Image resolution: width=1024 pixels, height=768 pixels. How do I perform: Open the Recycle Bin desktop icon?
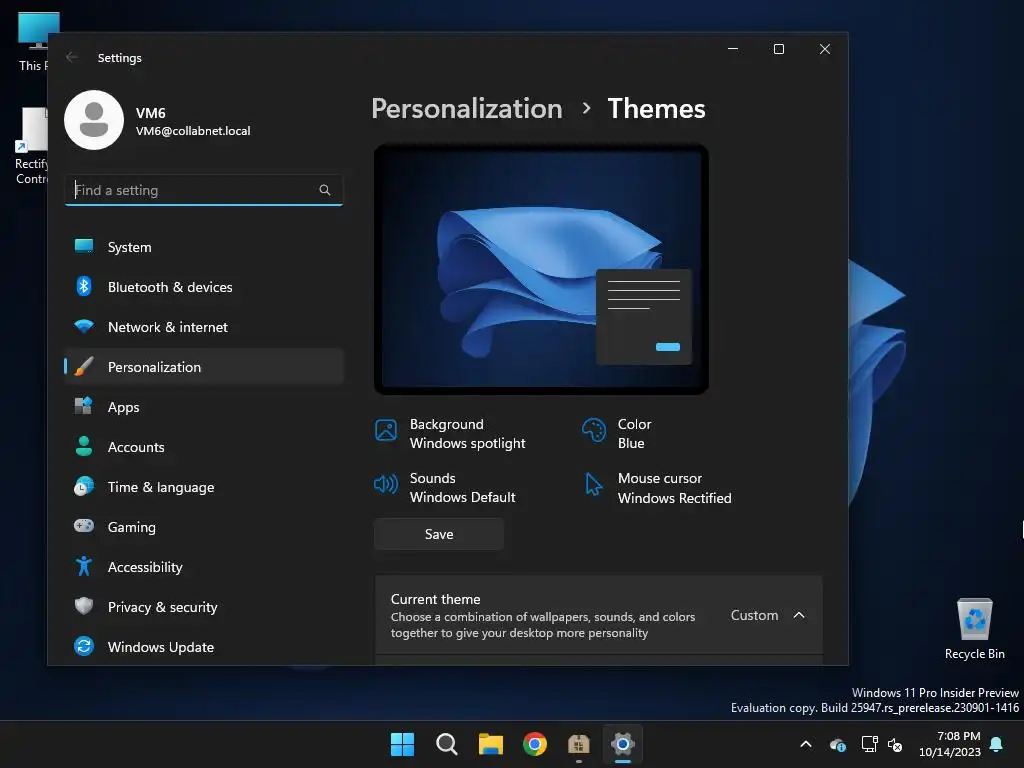click(x=974, y=629)
